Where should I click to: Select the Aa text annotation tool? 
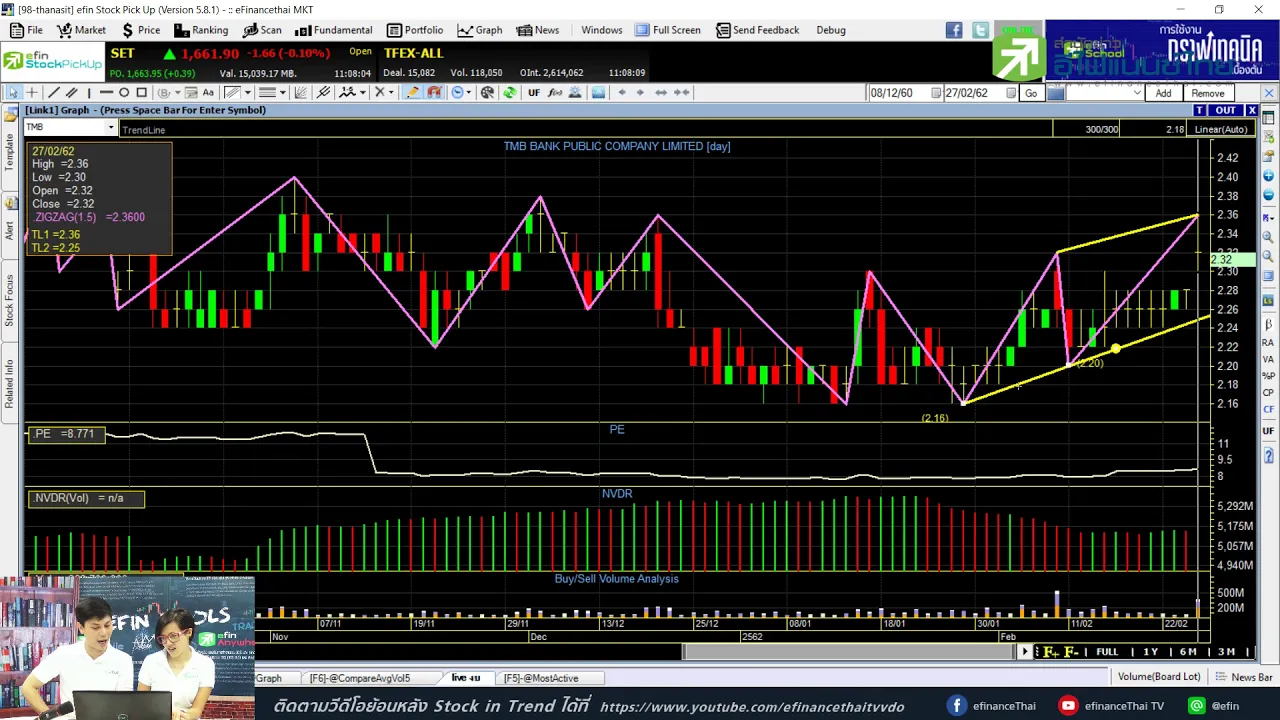pyautogui.click(x=208, y=92)
